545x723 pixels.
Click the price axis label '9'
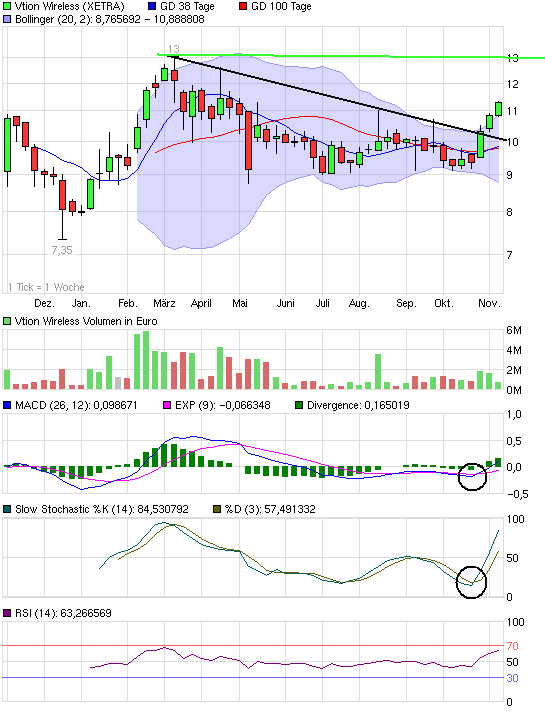[509, 175]
